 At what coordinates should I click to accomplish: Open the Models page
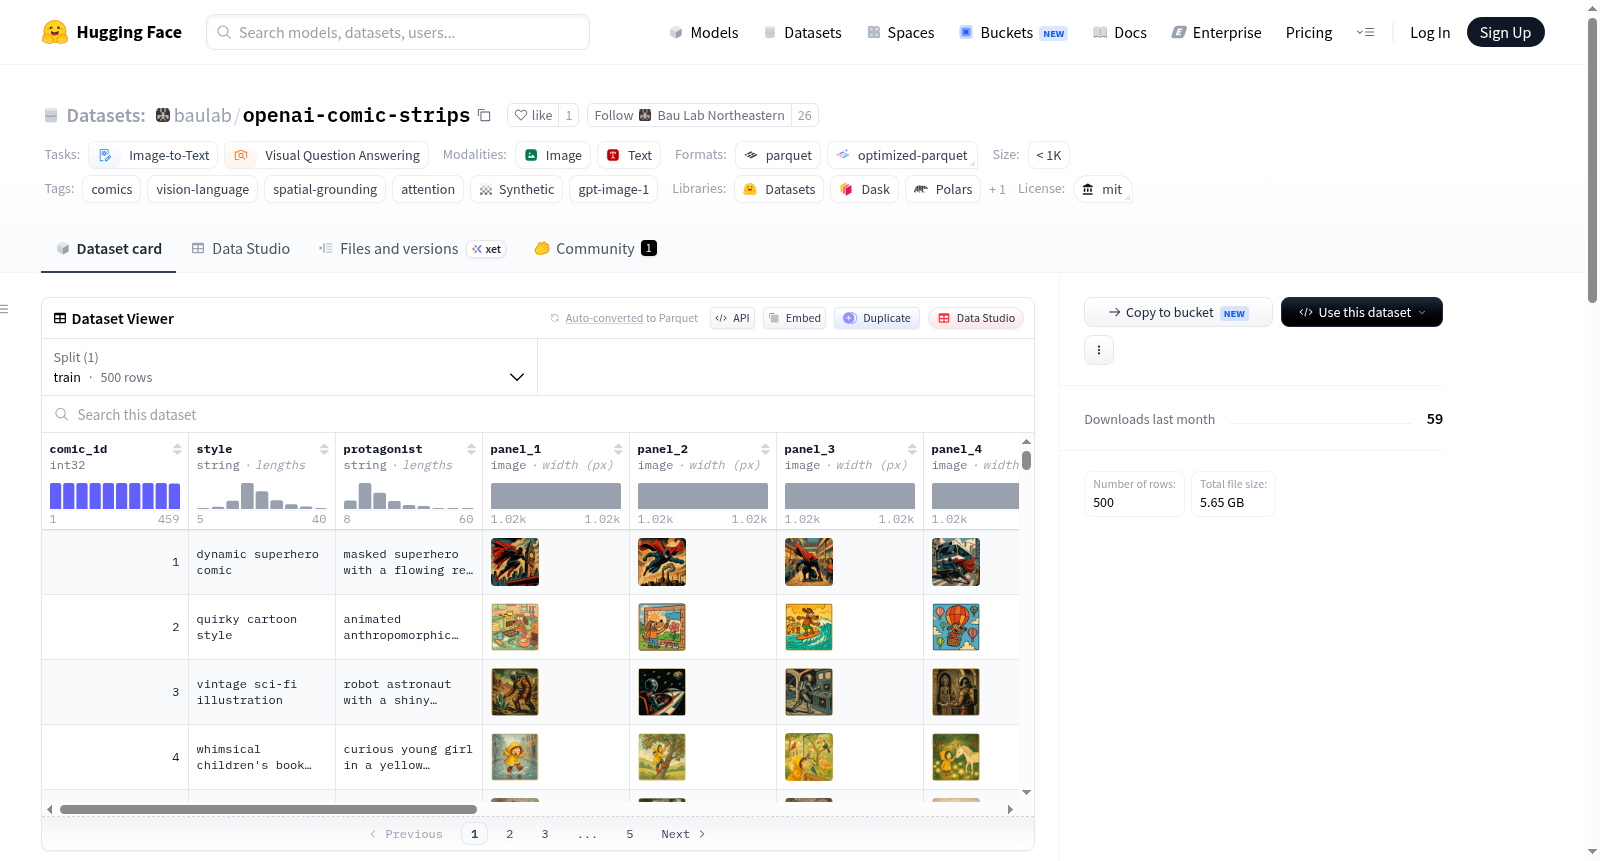pos(704,32)
